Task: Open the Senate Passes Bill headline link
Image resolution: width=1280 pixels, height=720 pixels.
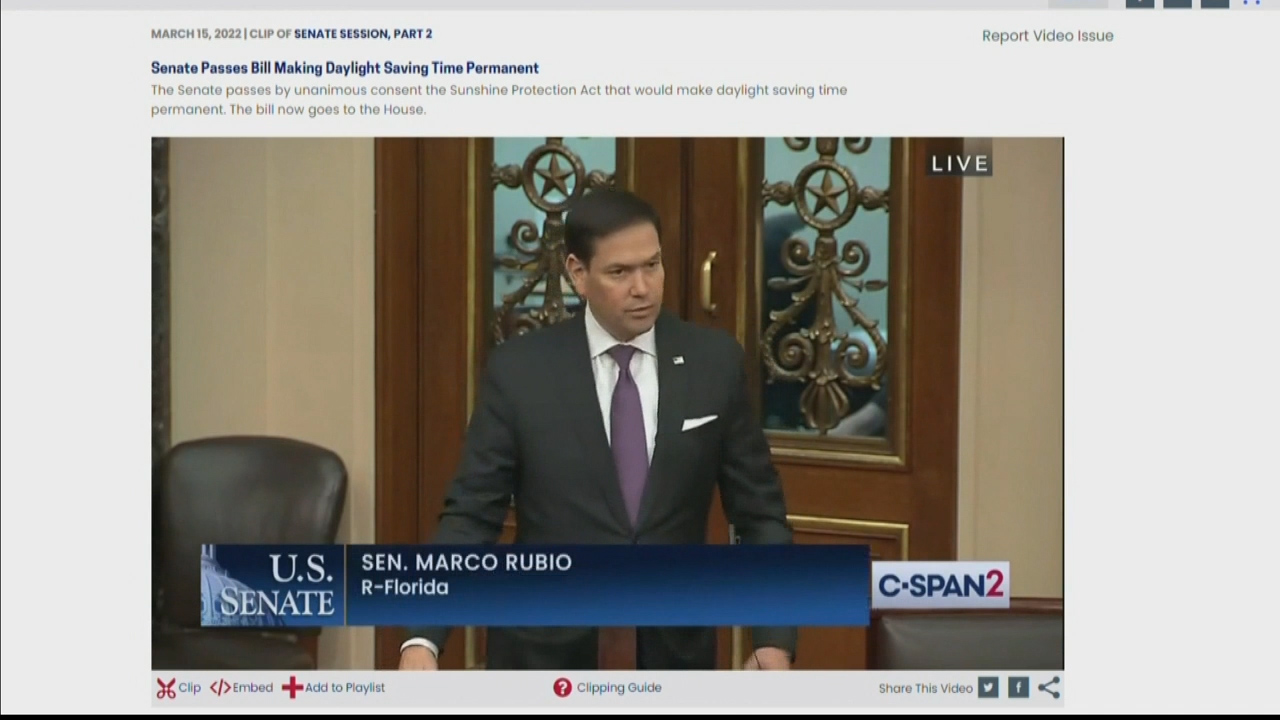Action: [x=345, y=68]
